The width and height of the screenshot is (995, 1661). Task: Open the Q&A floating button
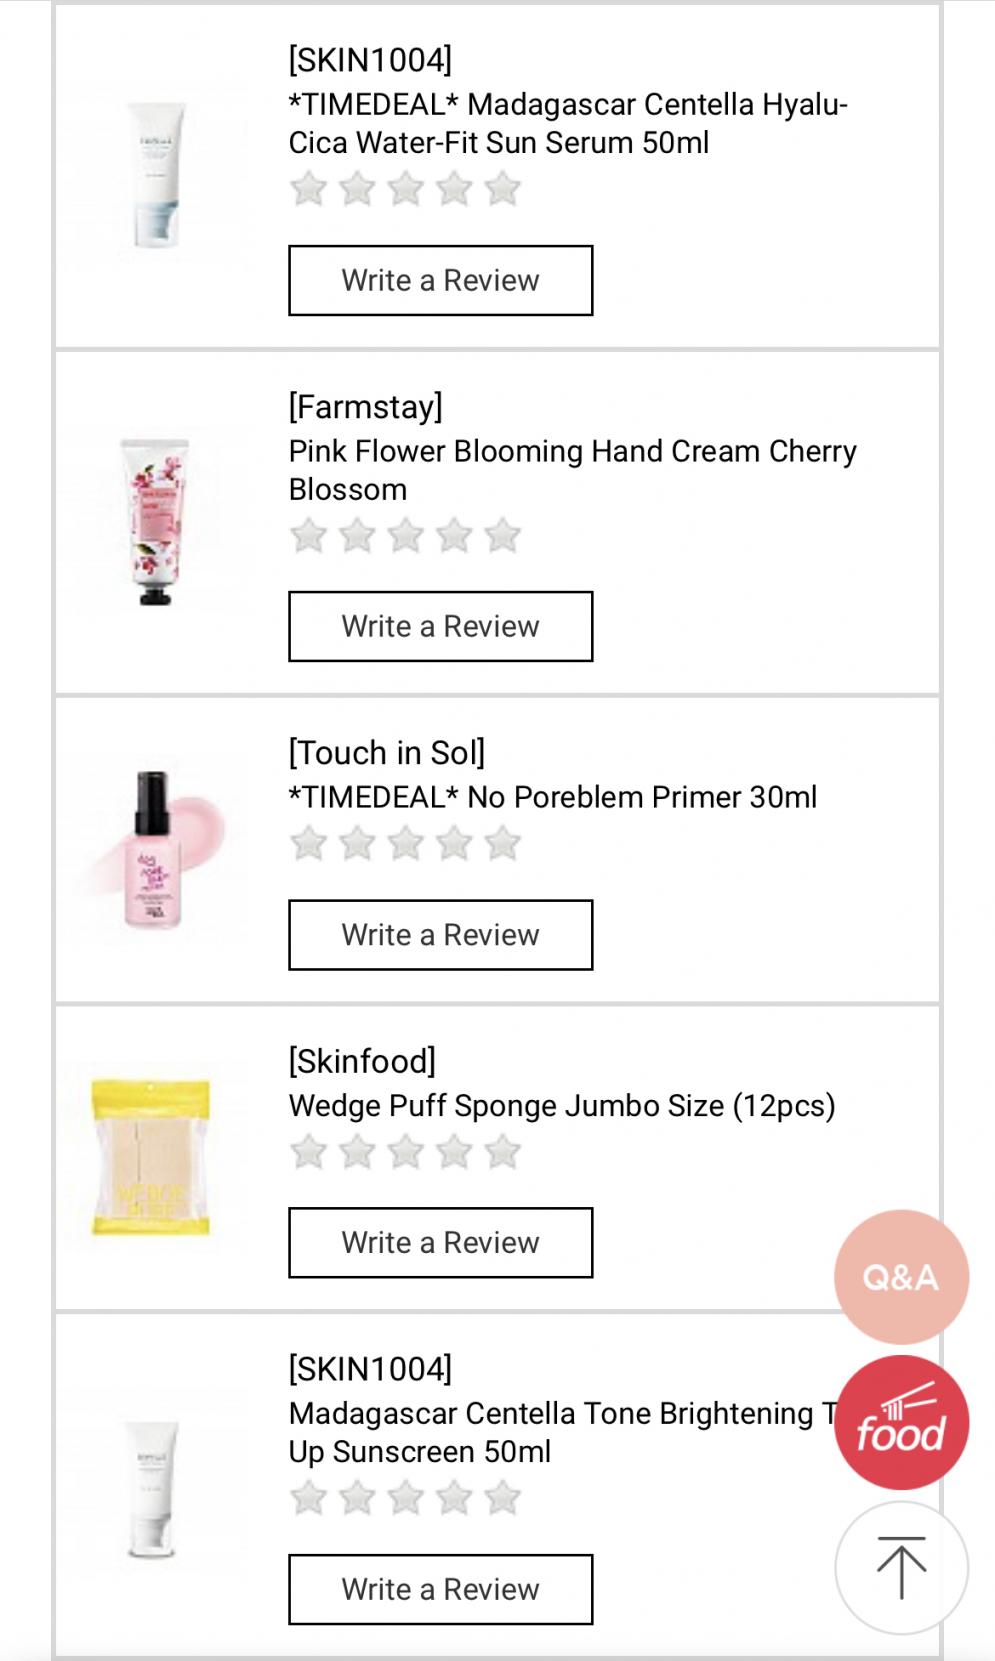[901, 1277]
